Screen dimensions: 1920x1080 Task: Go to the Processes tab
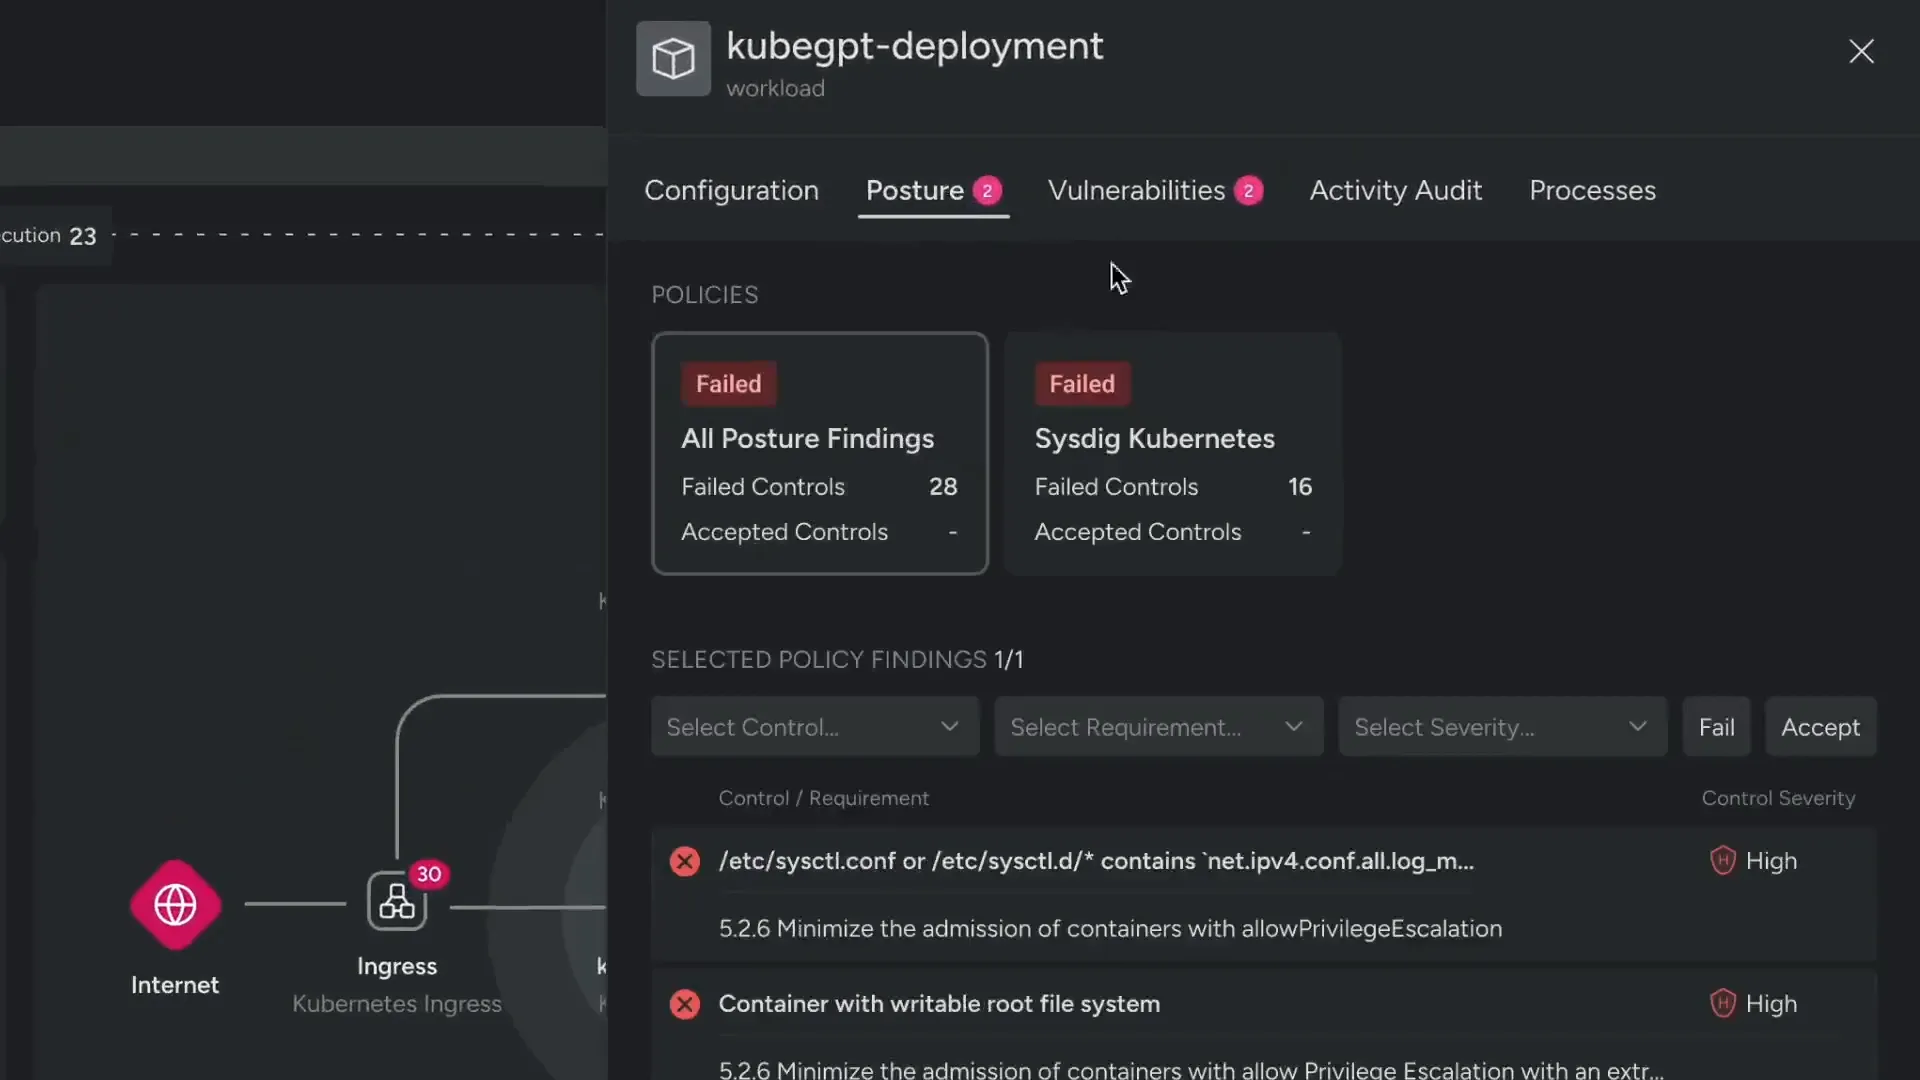click(1592, 190)
